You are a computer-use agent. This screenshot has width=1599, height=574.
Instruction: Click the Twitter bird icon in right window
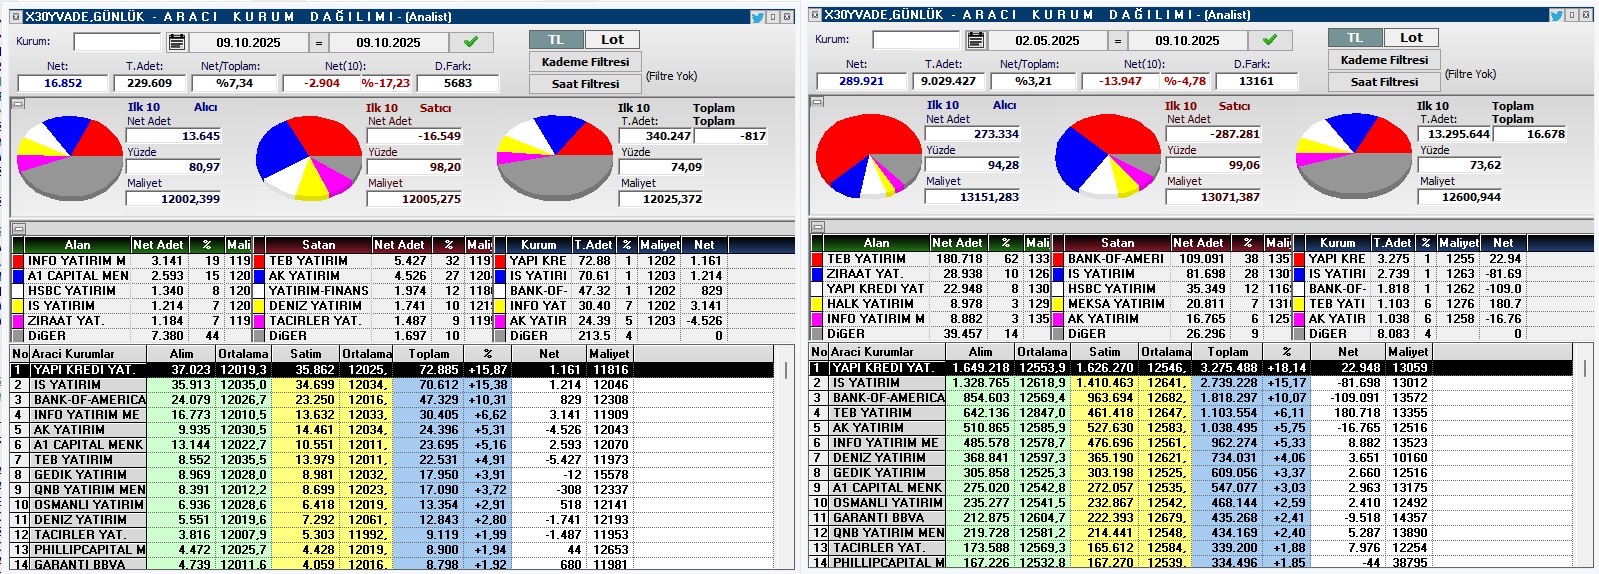click(x=1557, y=15)
